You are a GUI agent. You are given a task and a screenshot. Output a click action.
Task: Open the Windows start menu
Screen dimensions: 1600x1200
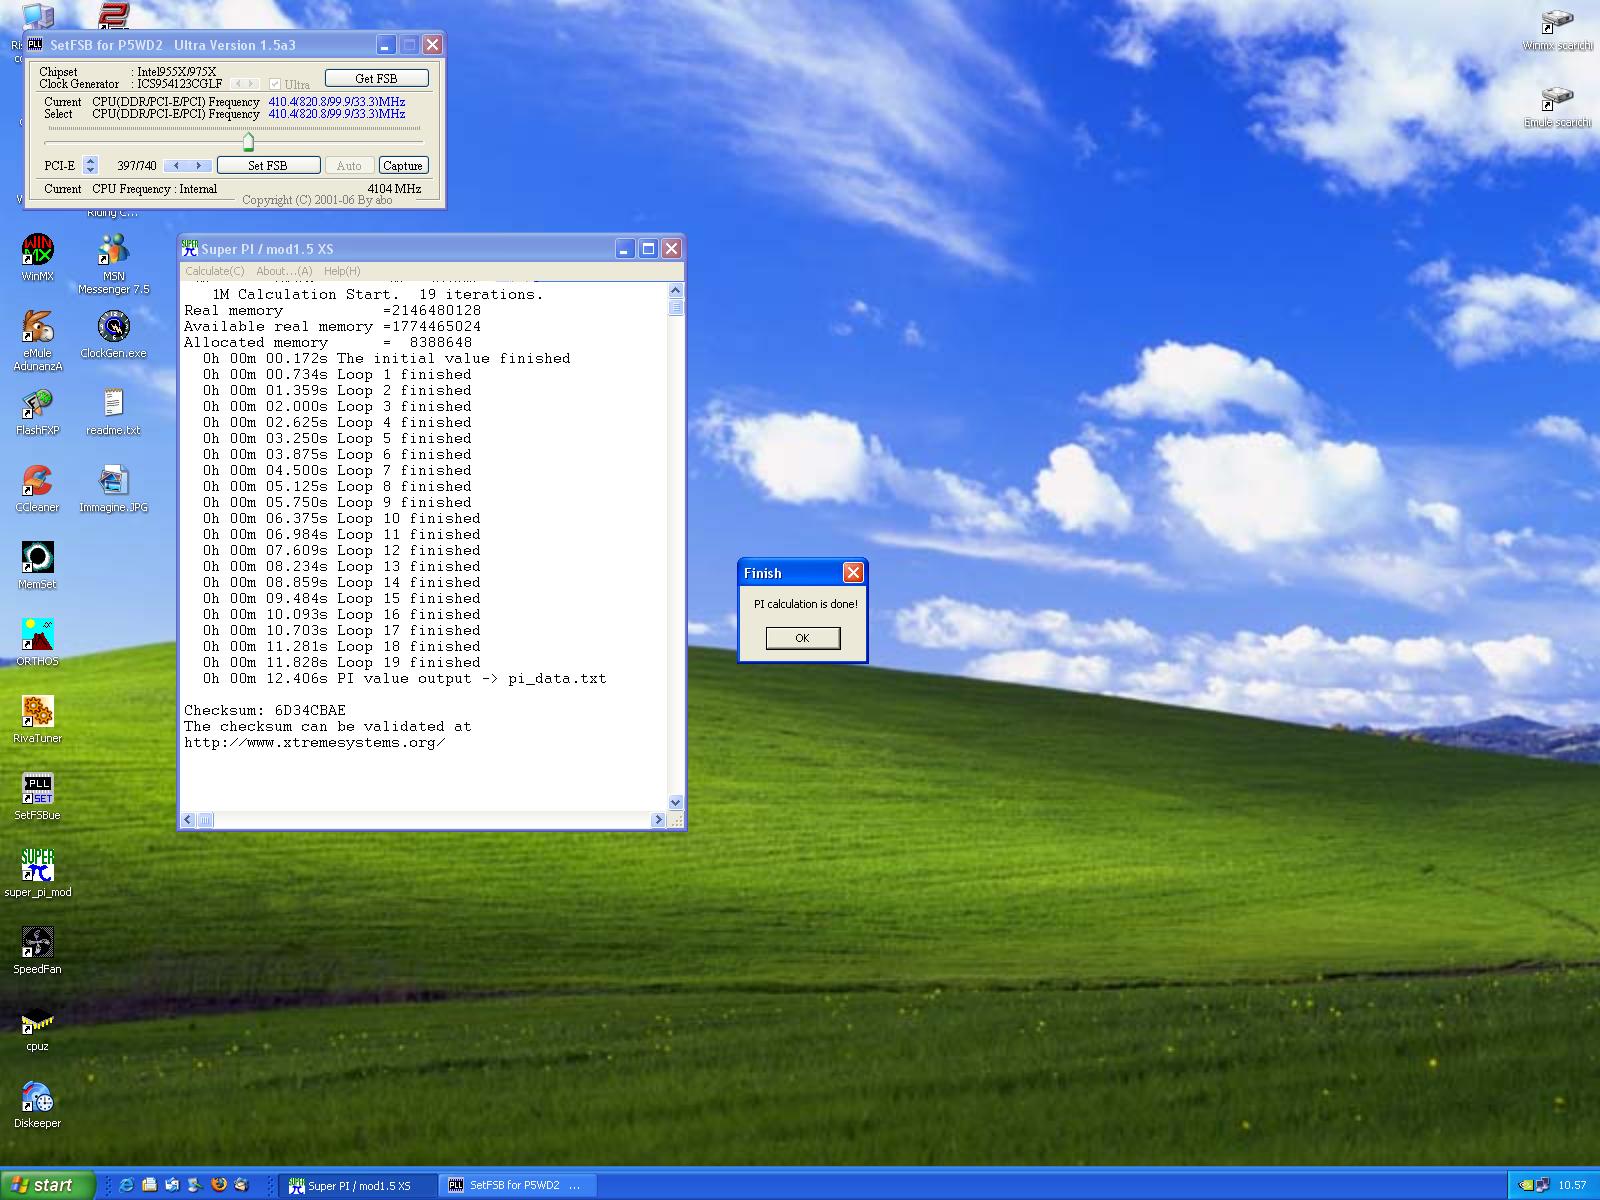tap(47, 1185)
